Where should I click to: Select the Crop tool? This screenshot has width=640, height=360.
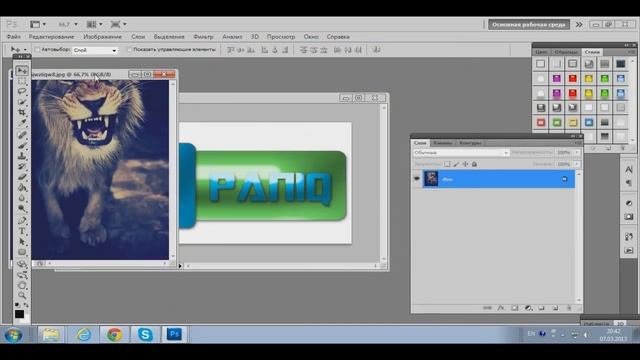[22, 112]
